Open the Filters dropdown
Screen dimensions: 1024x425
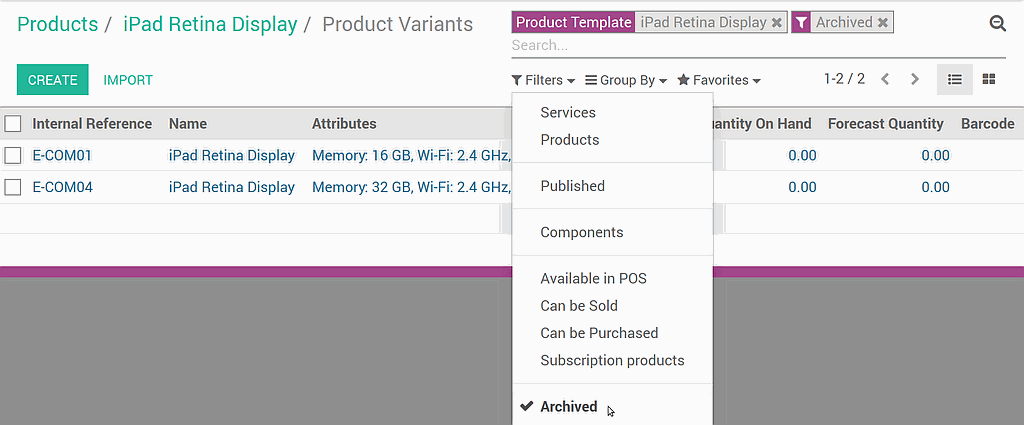point(543,80)
